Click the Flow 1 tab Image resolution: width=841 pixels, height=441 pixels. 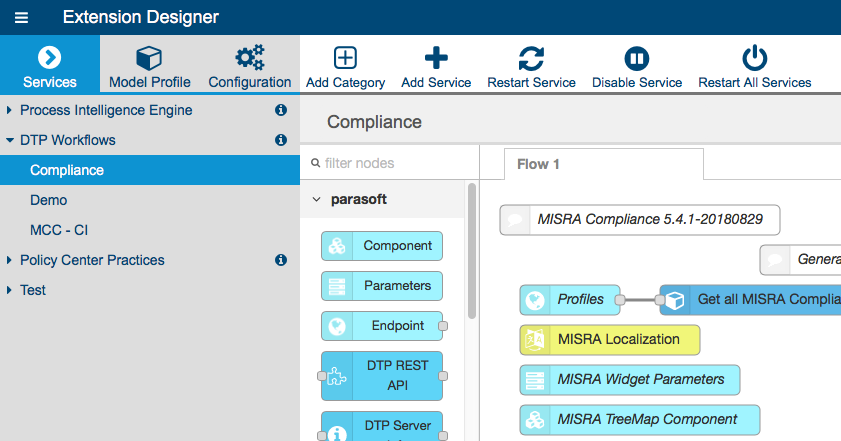pyautogui.click(x=603, y=164)
